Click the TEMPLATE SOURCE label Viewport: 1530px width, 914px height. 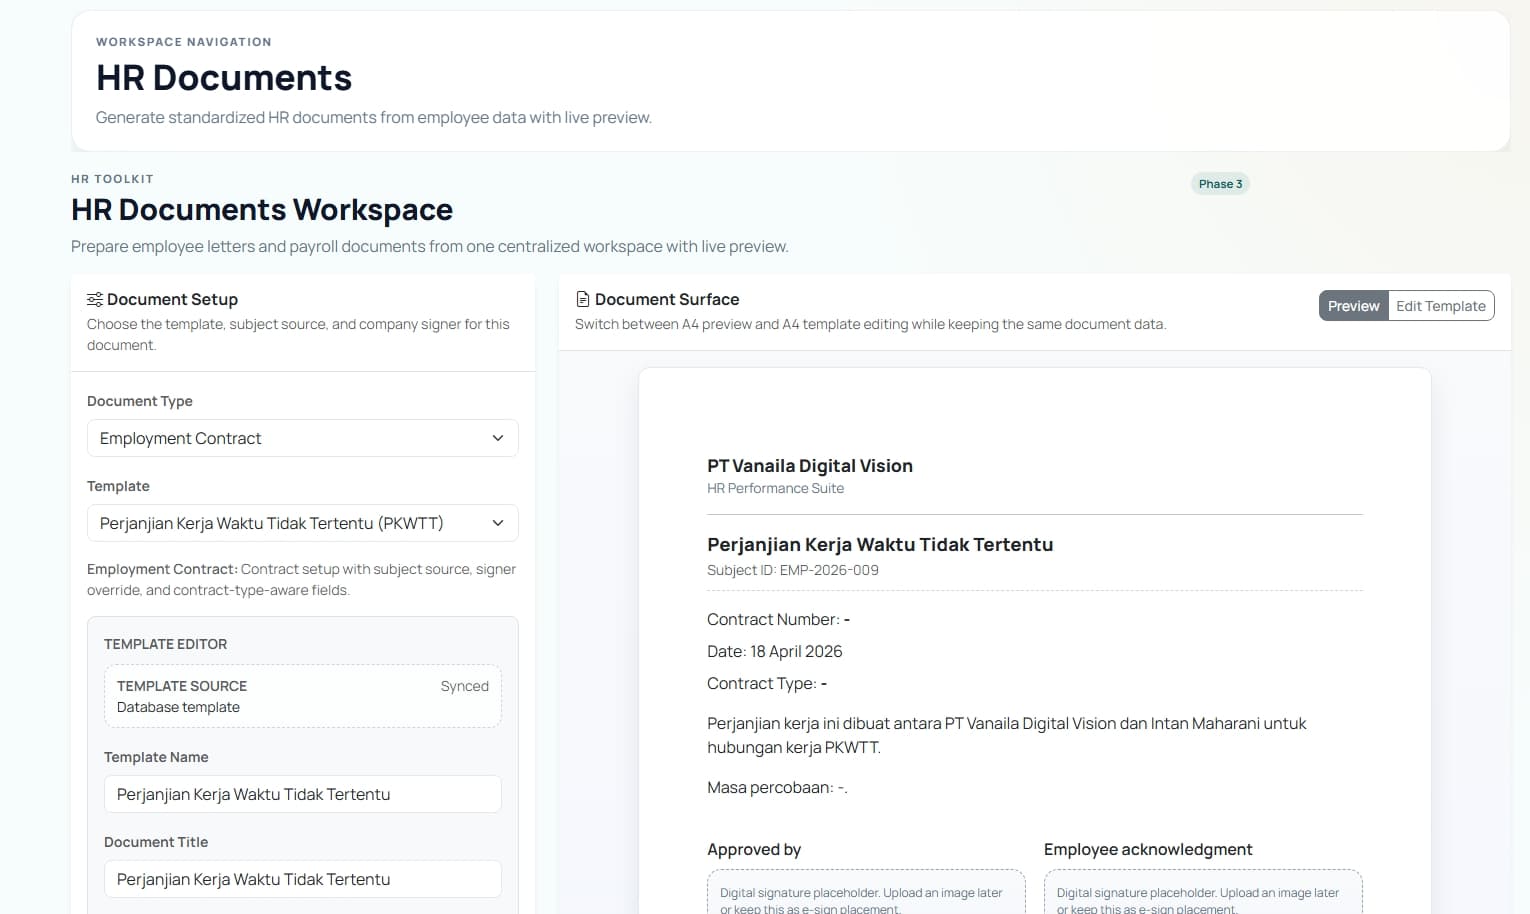(182, 686)
